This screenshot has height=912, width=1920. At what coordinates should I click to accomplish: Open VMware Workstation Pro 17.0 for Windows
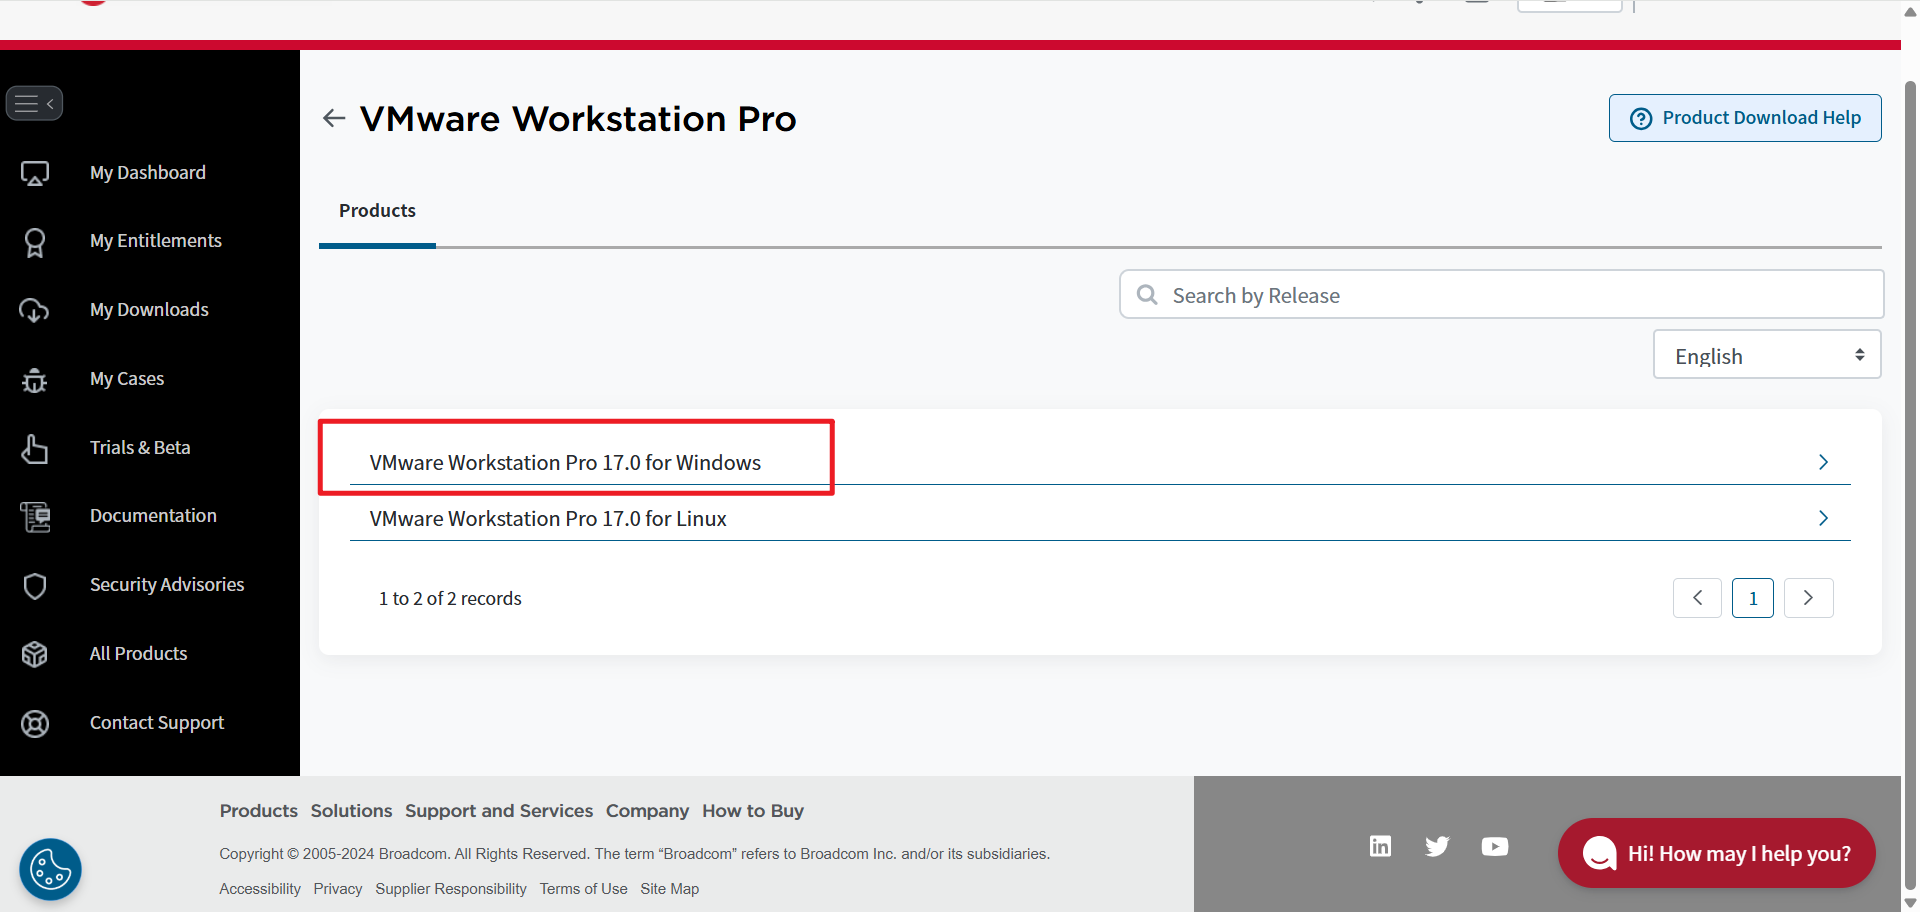[565, 463]
